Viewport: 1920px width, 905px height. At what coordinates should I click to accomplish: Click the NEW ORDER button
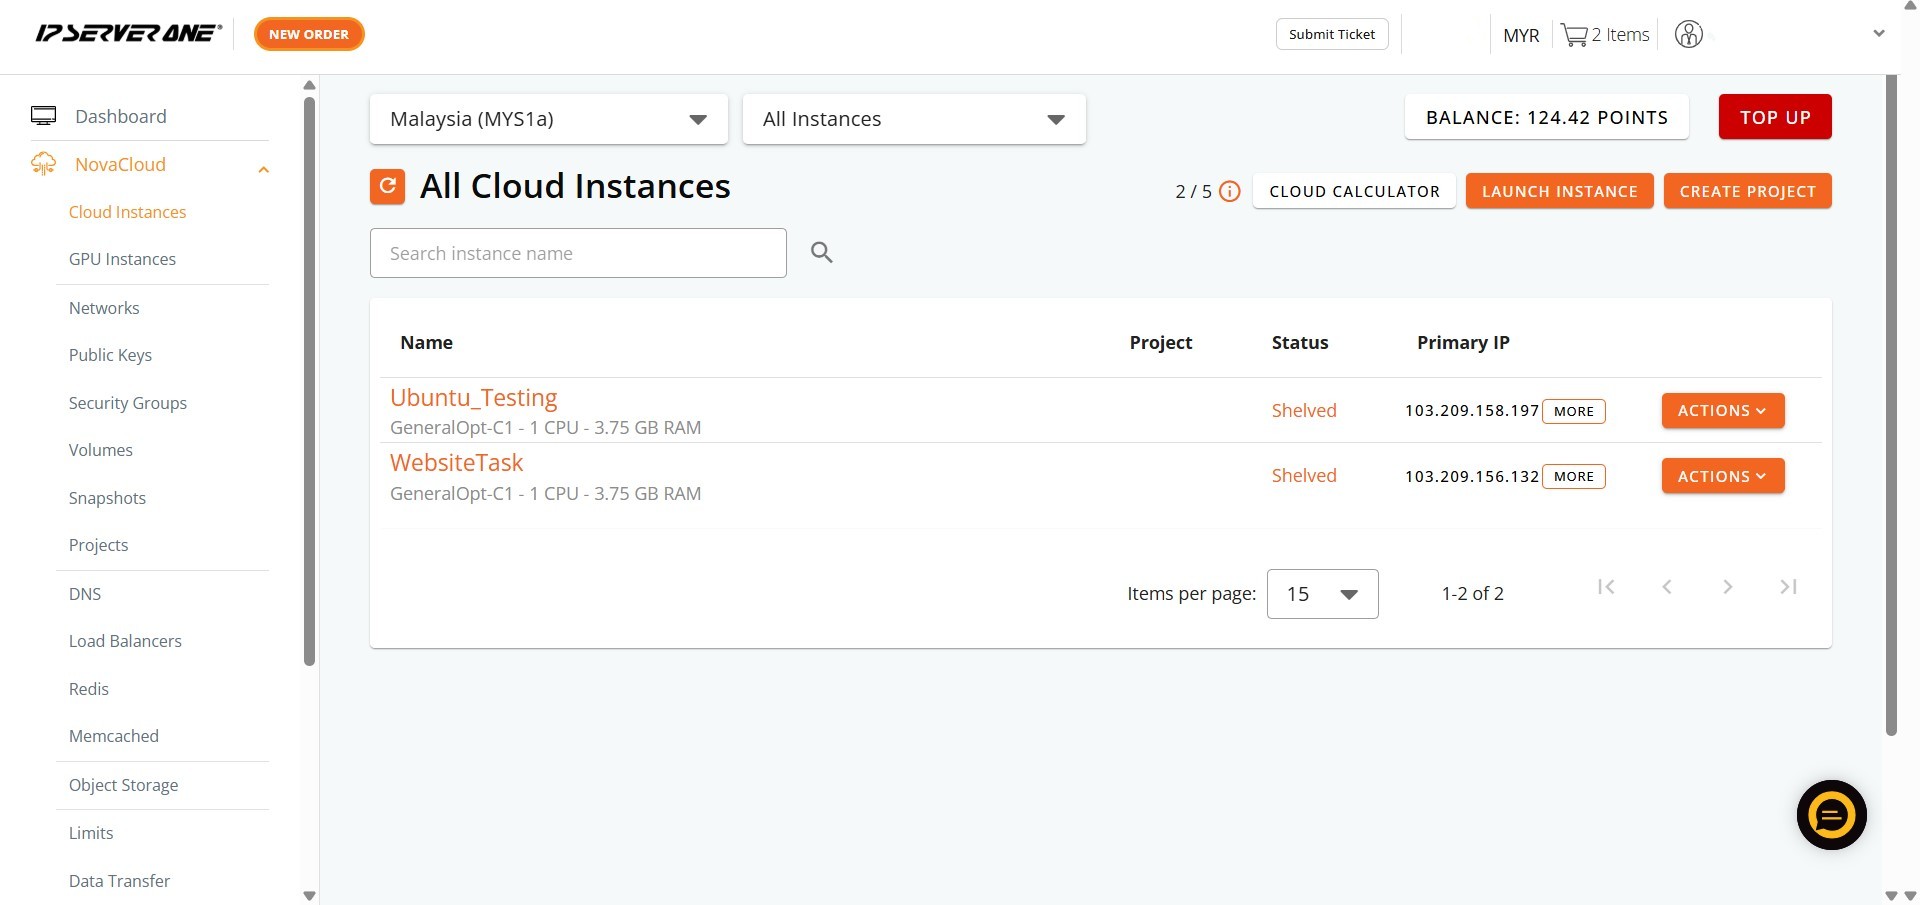pos(309,34)
